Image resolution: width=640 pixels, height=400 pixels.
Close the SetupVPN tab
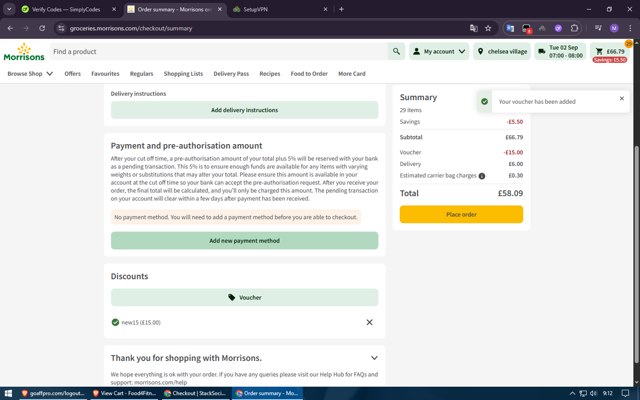[x=325, y=9]
